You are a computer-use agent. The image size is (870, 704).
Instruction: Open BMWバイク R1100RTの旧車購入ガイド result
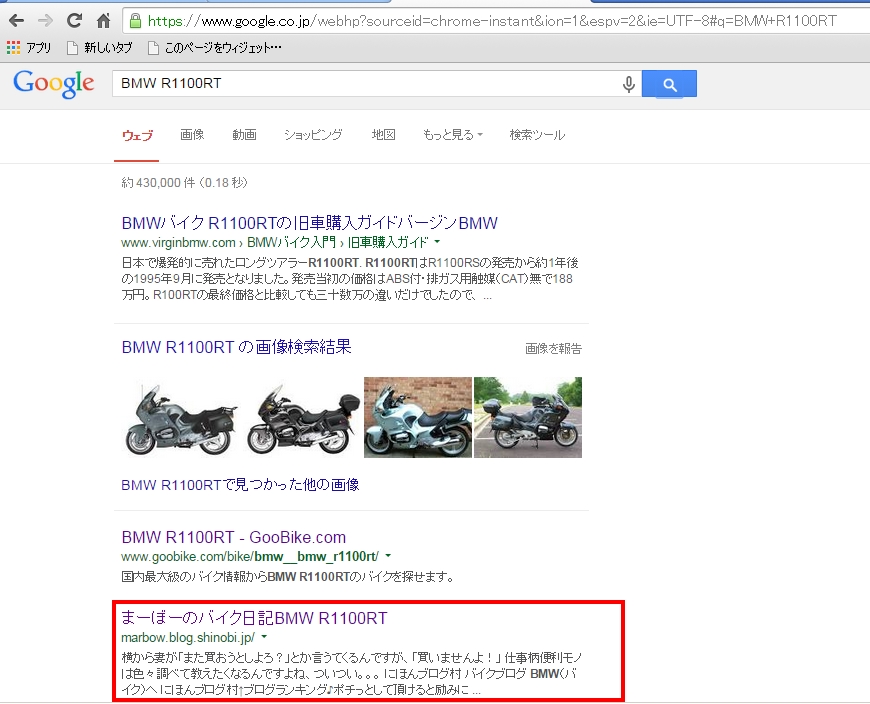coord(310,222)
